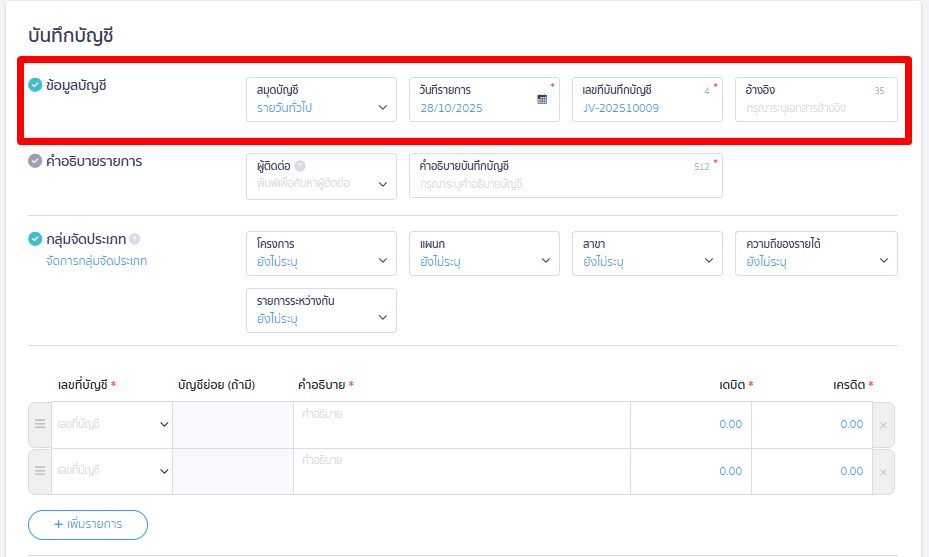Screen dimensions: 929x557
Task: Open the รายการระหว่างกัน dropdown
Action: 321,311
